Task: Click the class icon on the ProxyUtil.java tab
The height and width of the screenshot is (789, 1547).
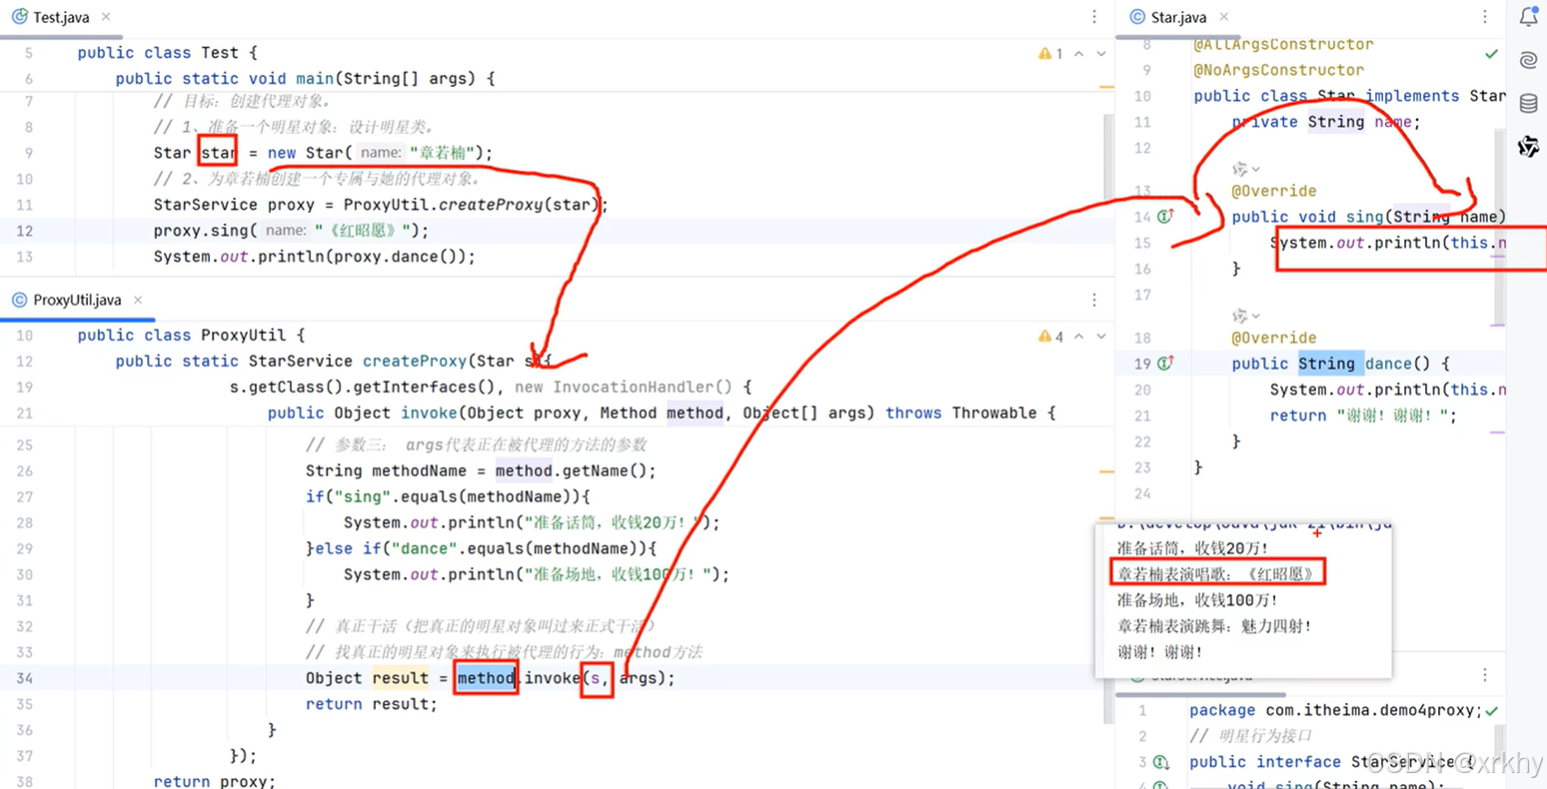Action: tap(19, 300)
